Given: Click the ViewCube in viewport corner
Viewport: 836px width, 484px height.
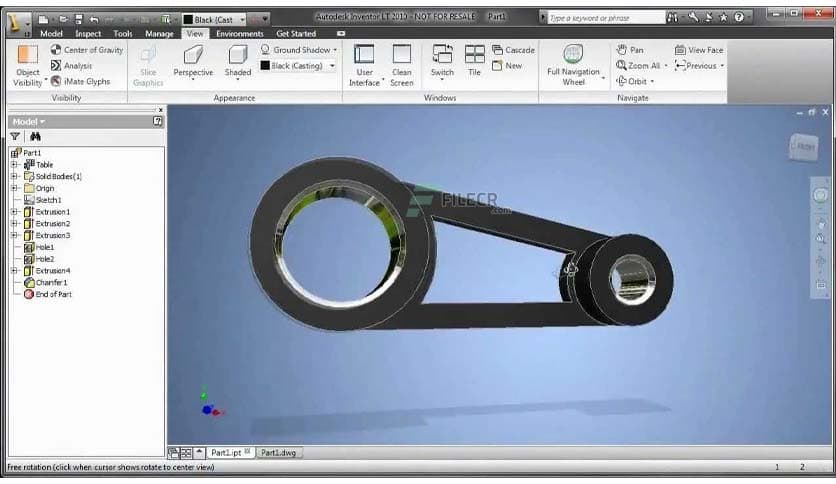Looking at the screenshot, I should tap(803, 146).
